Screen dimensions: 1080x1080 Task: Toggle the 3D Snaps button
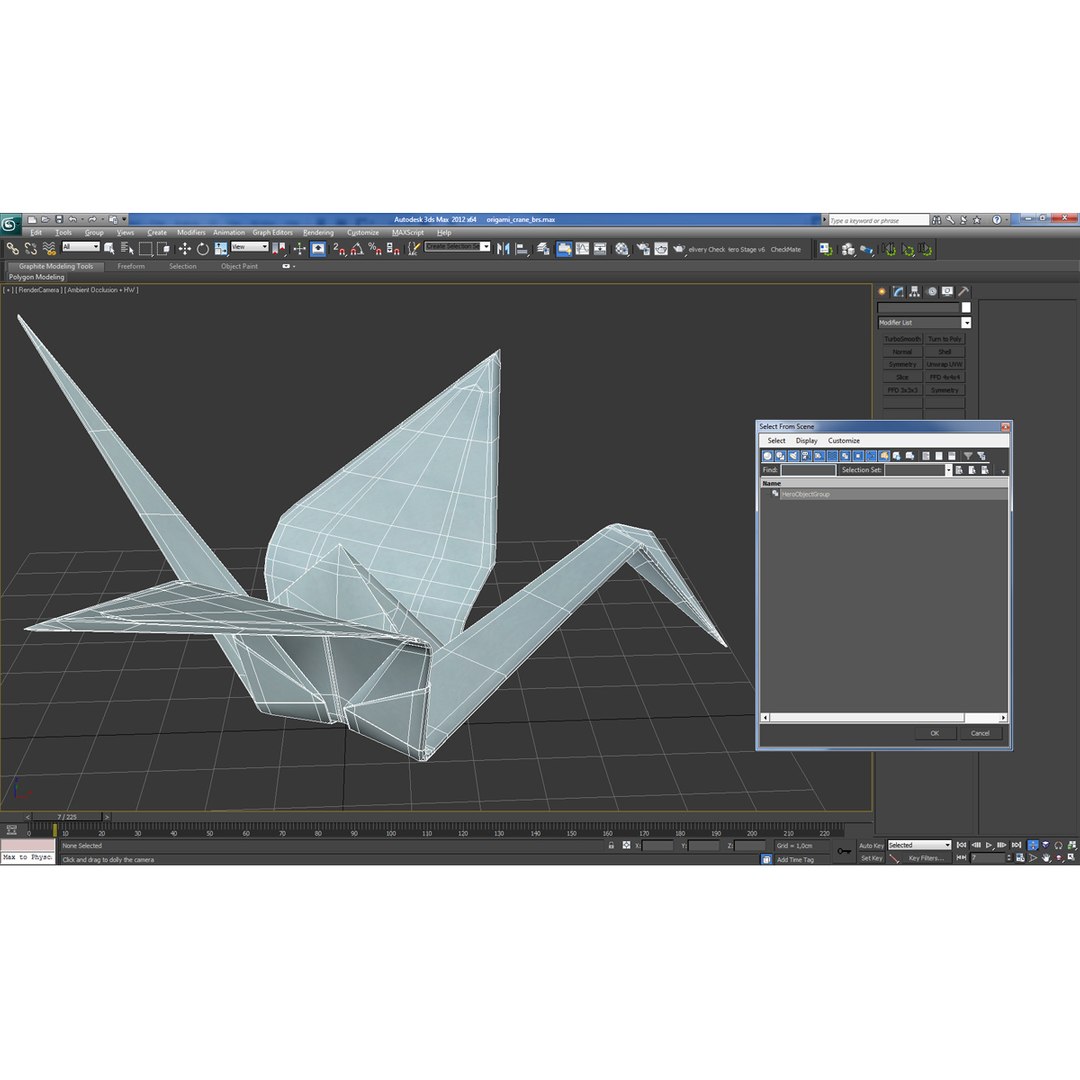tap(339, 249)
